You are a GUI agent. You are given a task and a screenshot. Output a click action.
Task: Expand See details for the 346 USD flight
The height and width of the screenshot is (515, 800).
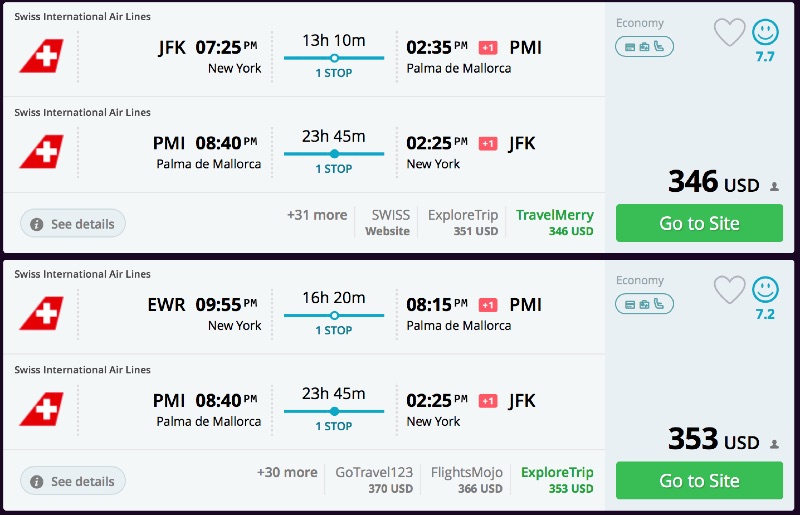(73, 224)
